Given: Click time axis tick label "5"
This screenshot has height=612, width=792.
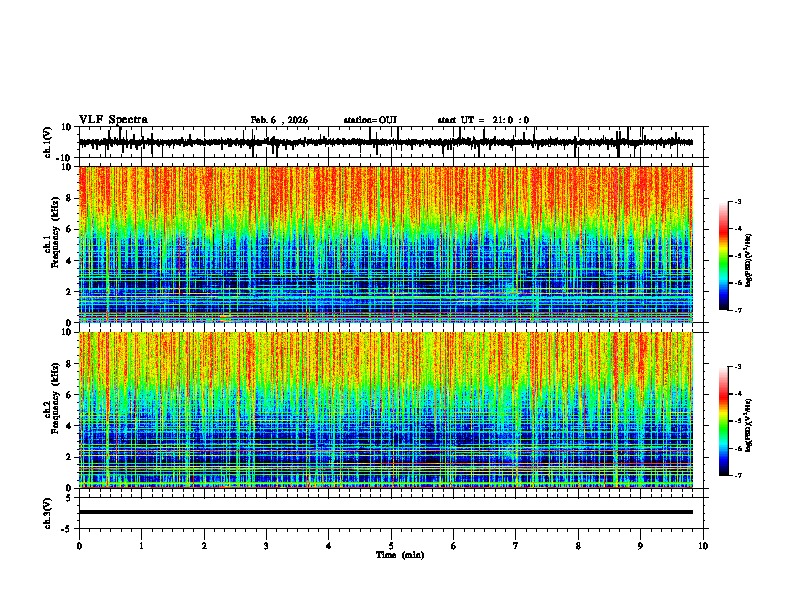Looking at the screenshot, I should [391, 546].
